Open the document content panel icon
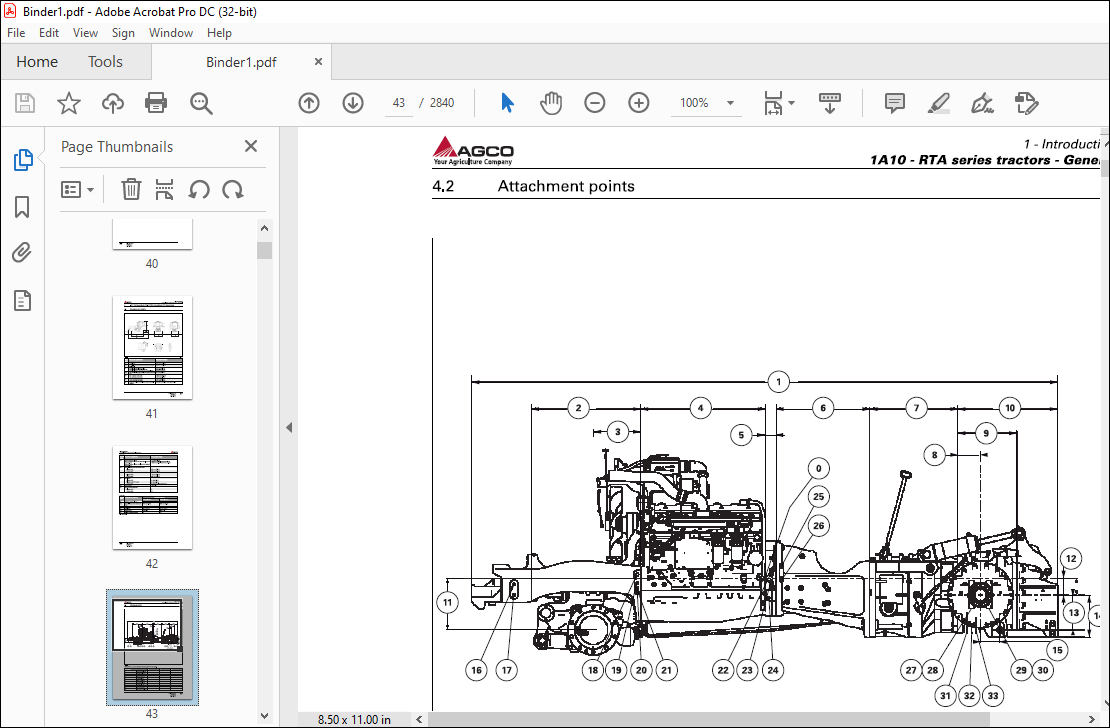 click(23, 300)
